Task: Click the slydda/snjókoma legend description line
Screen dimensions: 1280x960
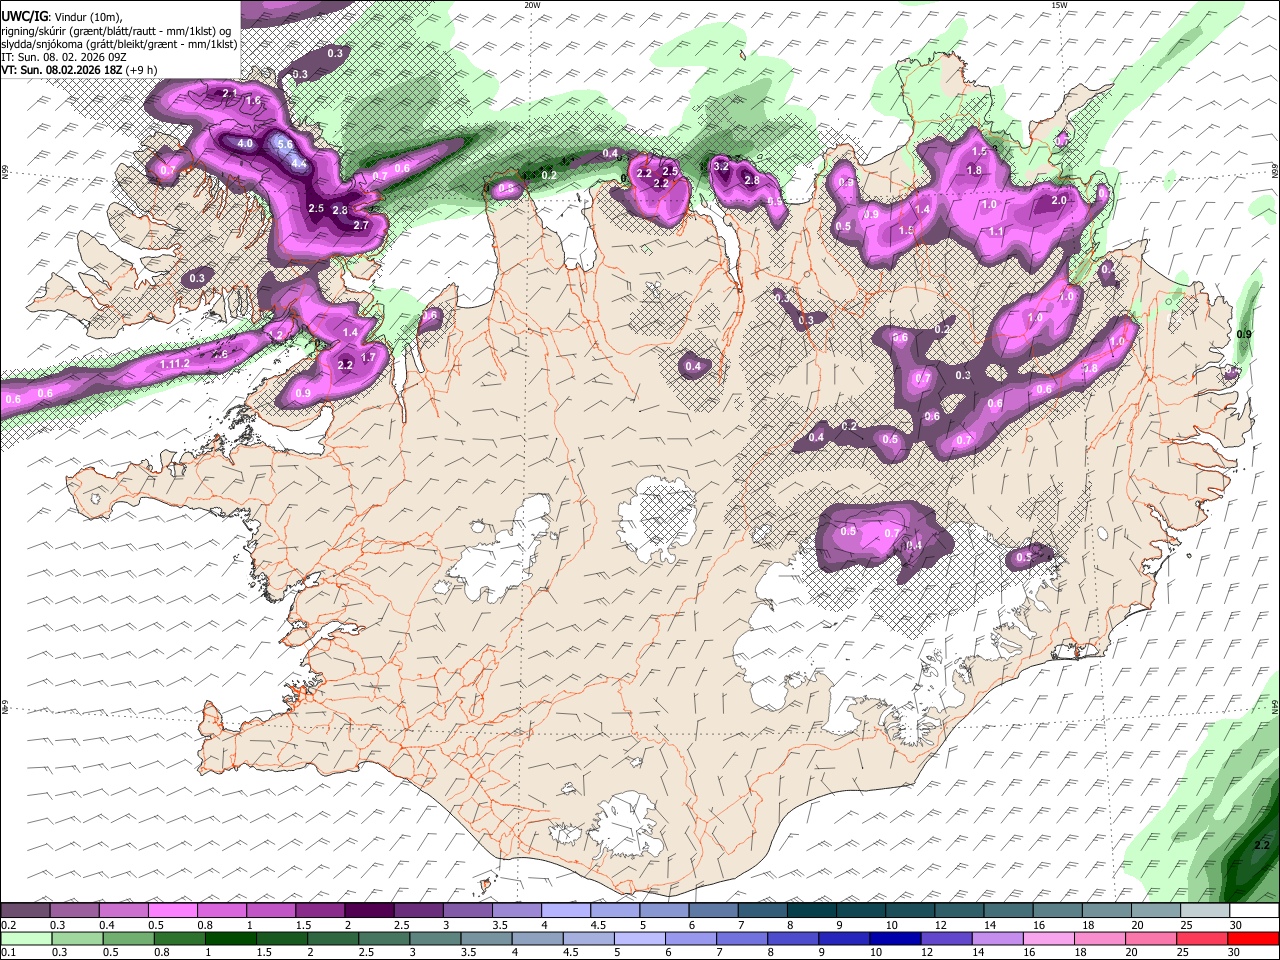Action: [x=119, y=44]
